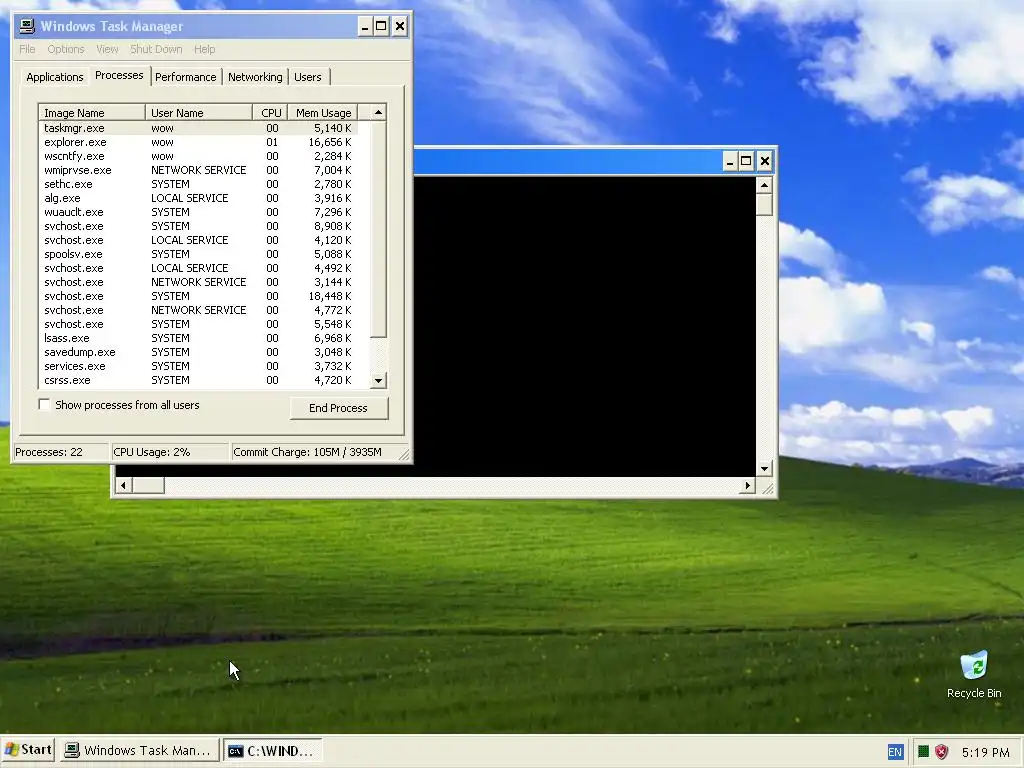
Task: Click command prompt scroll down arrow
Action: coord(764,468)
